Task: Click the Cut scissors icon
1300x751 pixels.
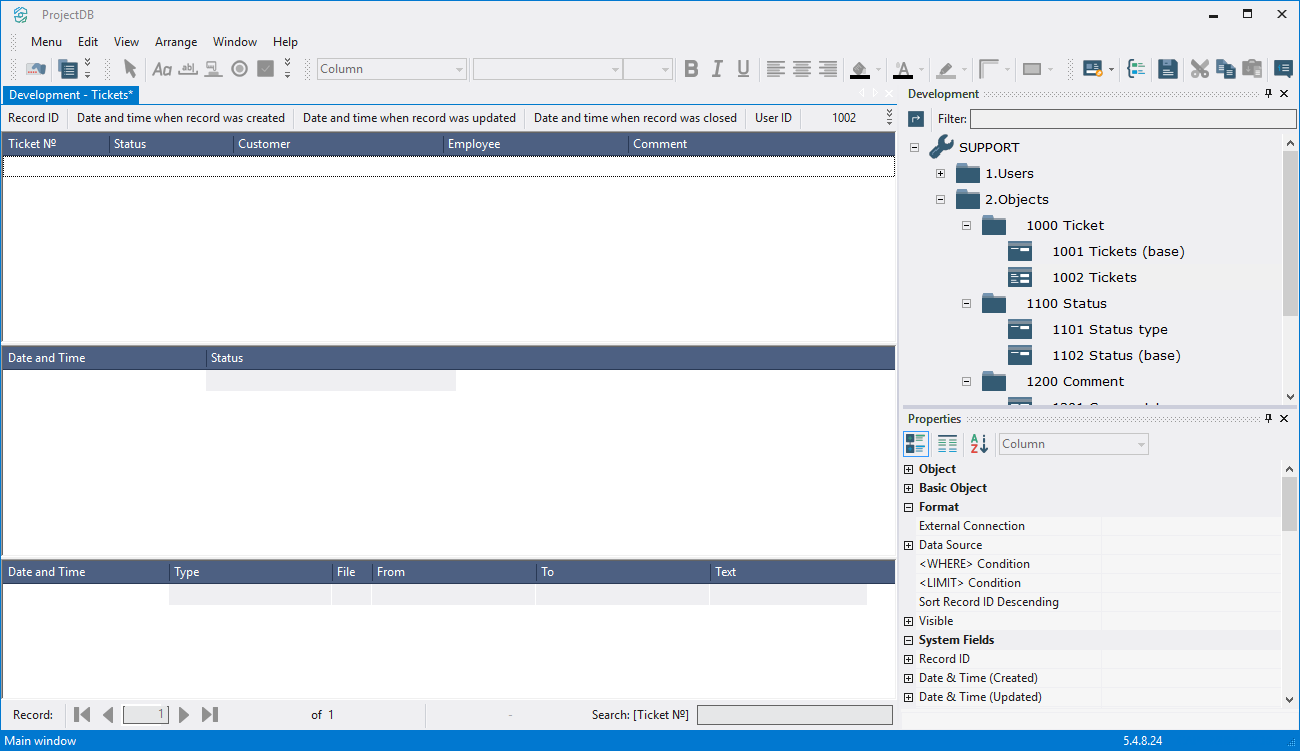Action: 1199,69
